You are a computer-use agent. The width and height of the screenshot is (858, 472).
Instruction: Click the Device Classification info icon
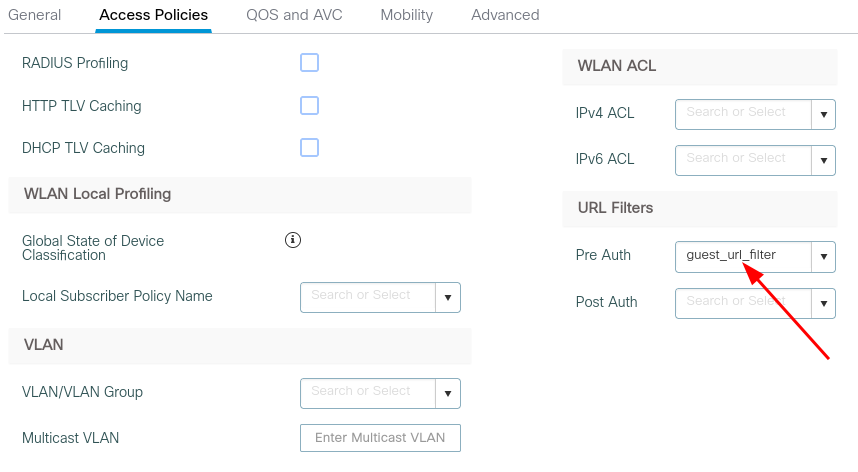(x=293, y=240)
